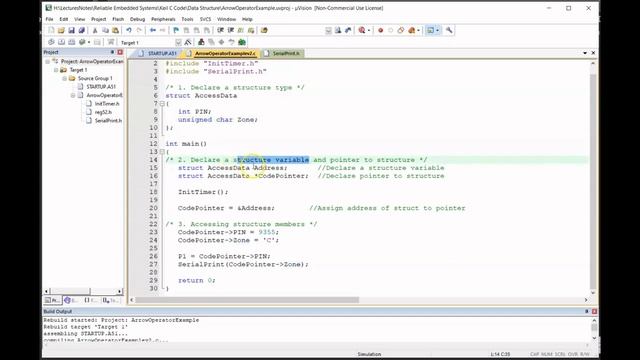Click line 20 'CodePointer = &Address;' code
The image size is (640, 360).
pos(226,208)
